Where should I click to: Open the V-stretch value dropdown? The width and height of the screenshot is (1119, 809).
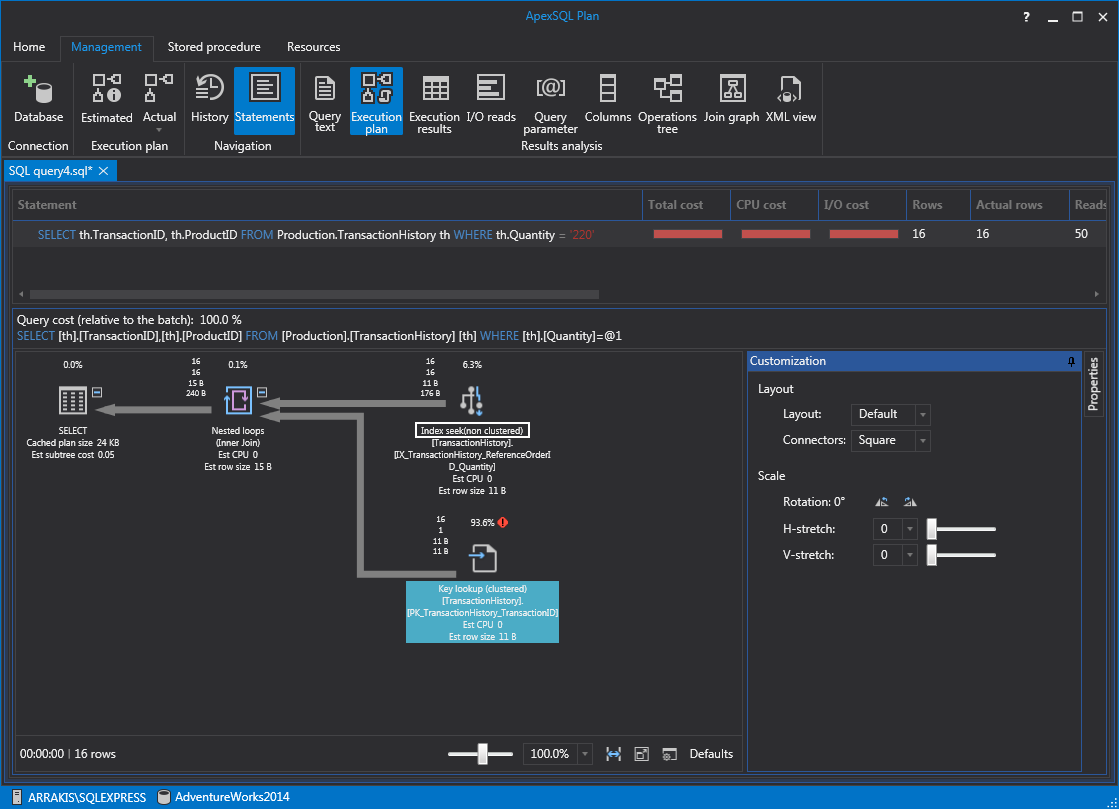point(909,555)
